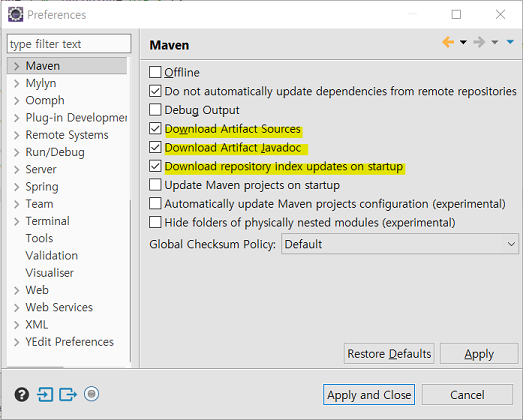Click the type filter text field

69,44
